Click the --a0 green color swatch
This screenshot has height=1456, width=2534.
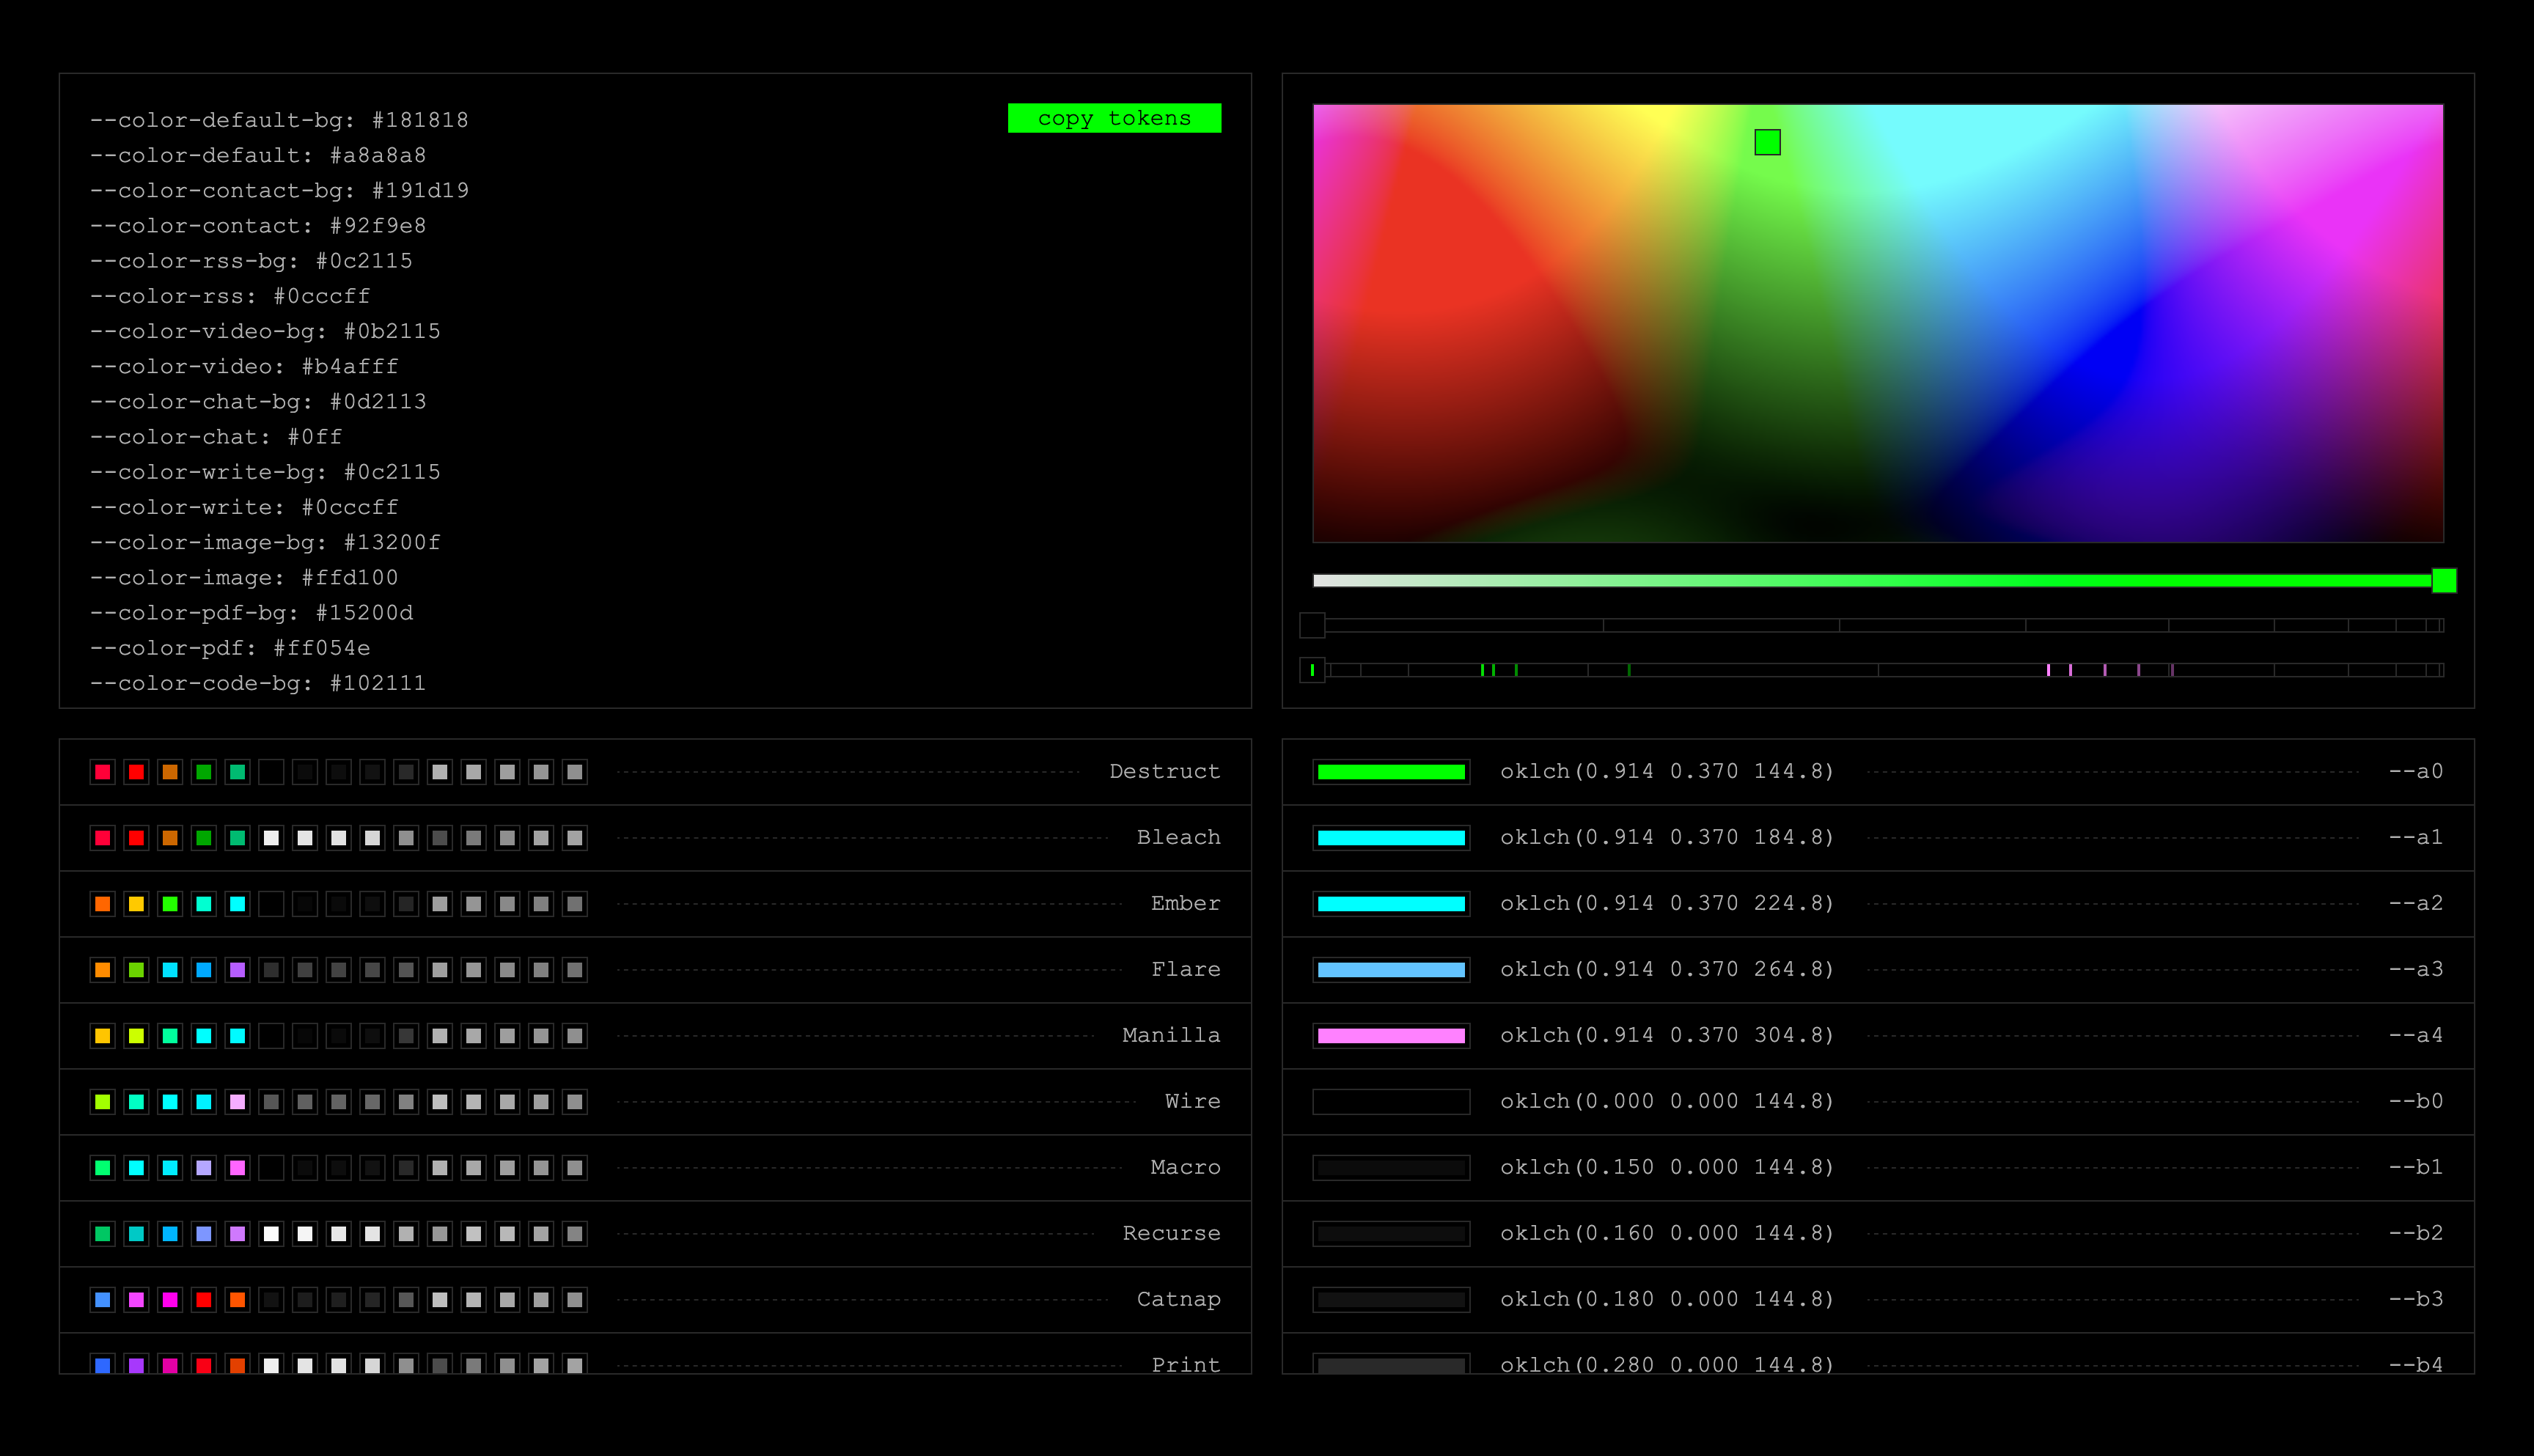(x=1391, y=771)
